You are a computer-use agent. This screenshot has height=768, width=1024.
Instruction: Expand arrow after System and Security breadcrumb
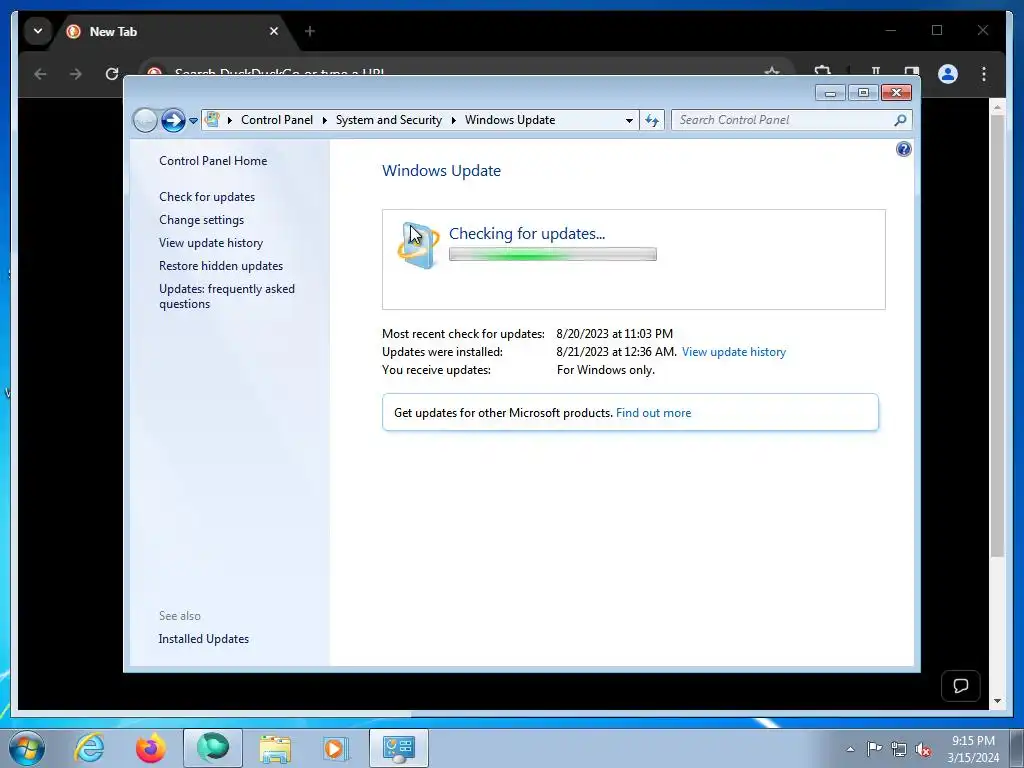click(x=453, y=120)
